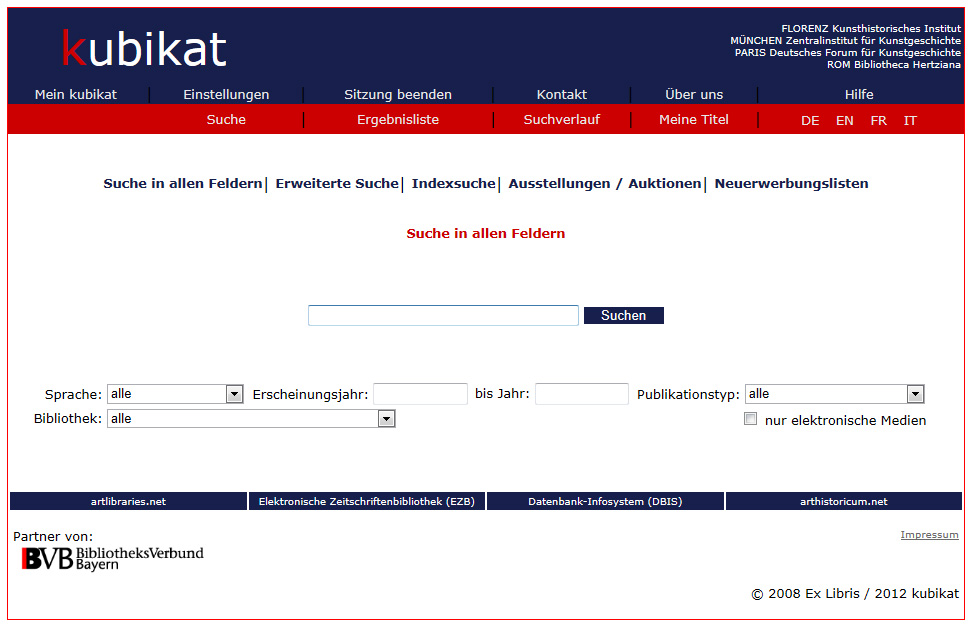Switch language to EN
Viewport: 970px width, 626px height.
pyautogui.click(x=845, y=120)
